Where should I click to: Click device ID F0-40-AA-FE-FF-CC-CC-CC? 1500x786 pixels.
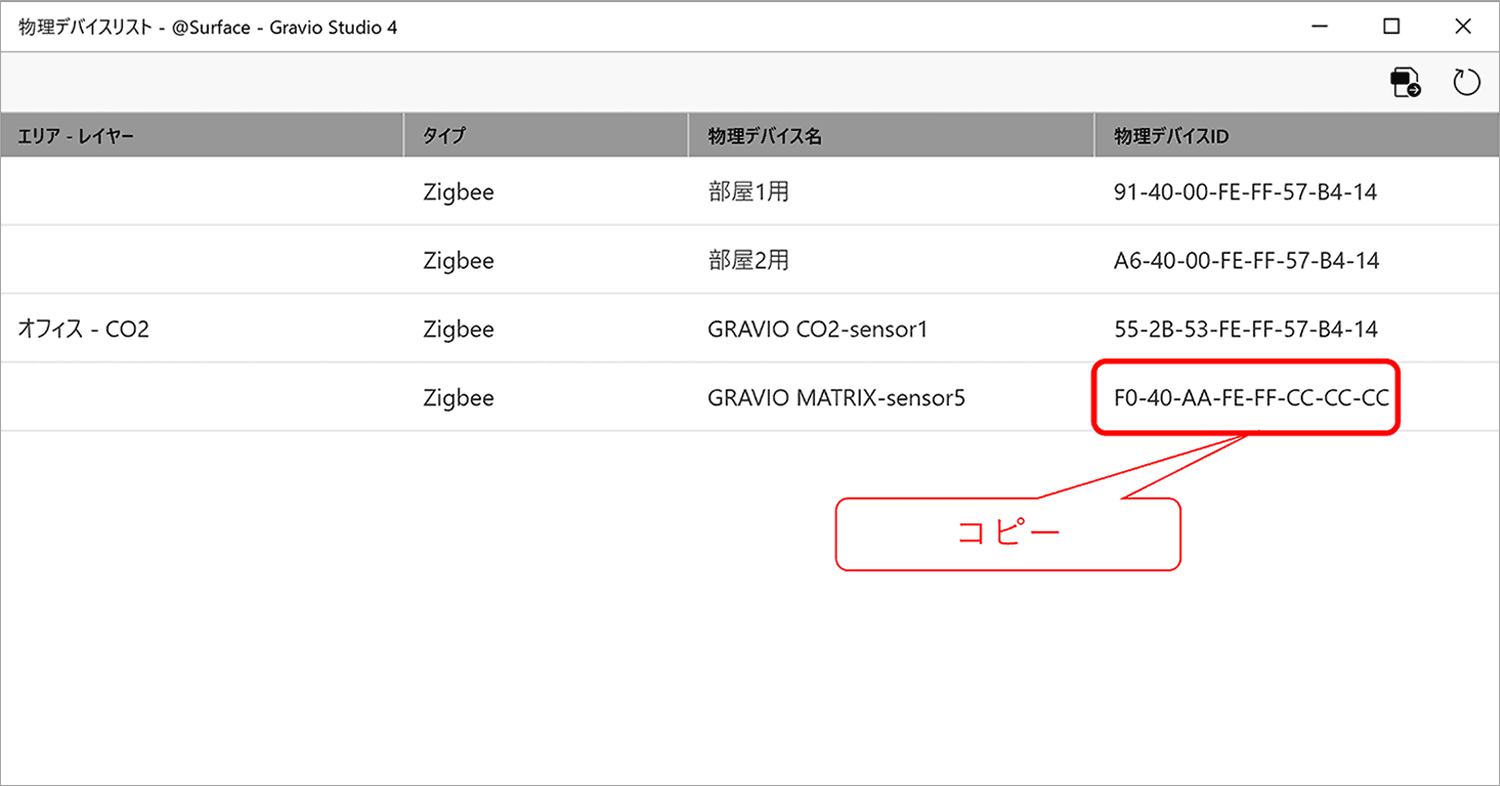point(1251,398)
